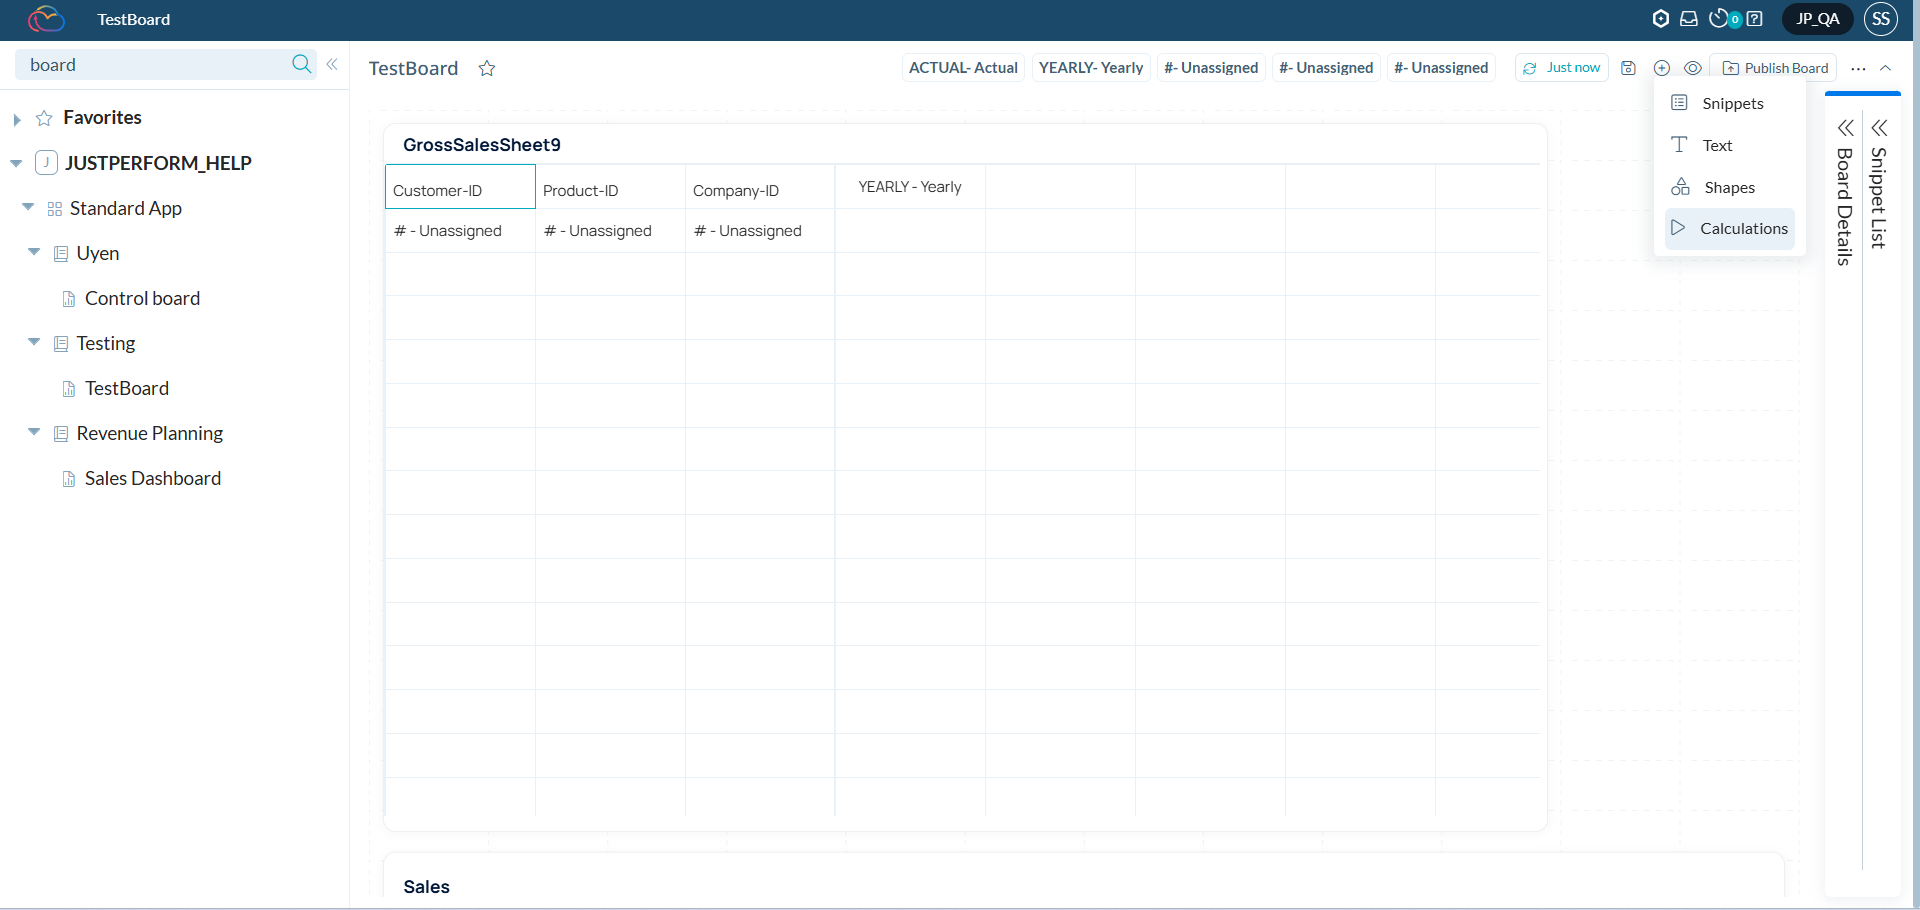The width and height of the screenshot is (1920, 910).
Task: Collapse the Revenue Planning folder
Action: coord(34,432)
